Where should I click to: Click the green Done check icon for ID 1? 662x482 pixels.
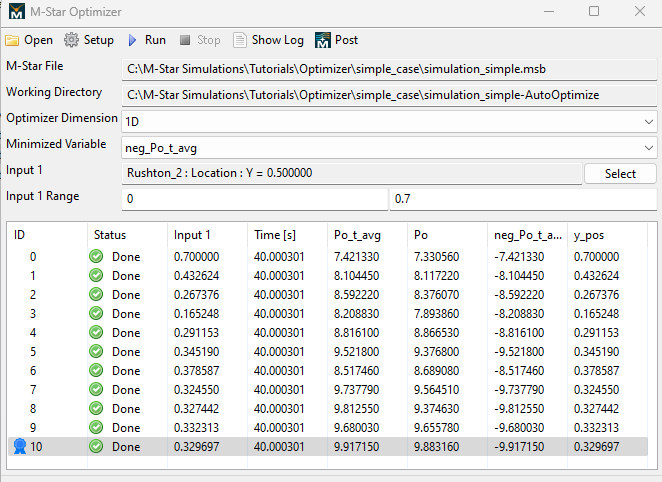click(96, 275)
